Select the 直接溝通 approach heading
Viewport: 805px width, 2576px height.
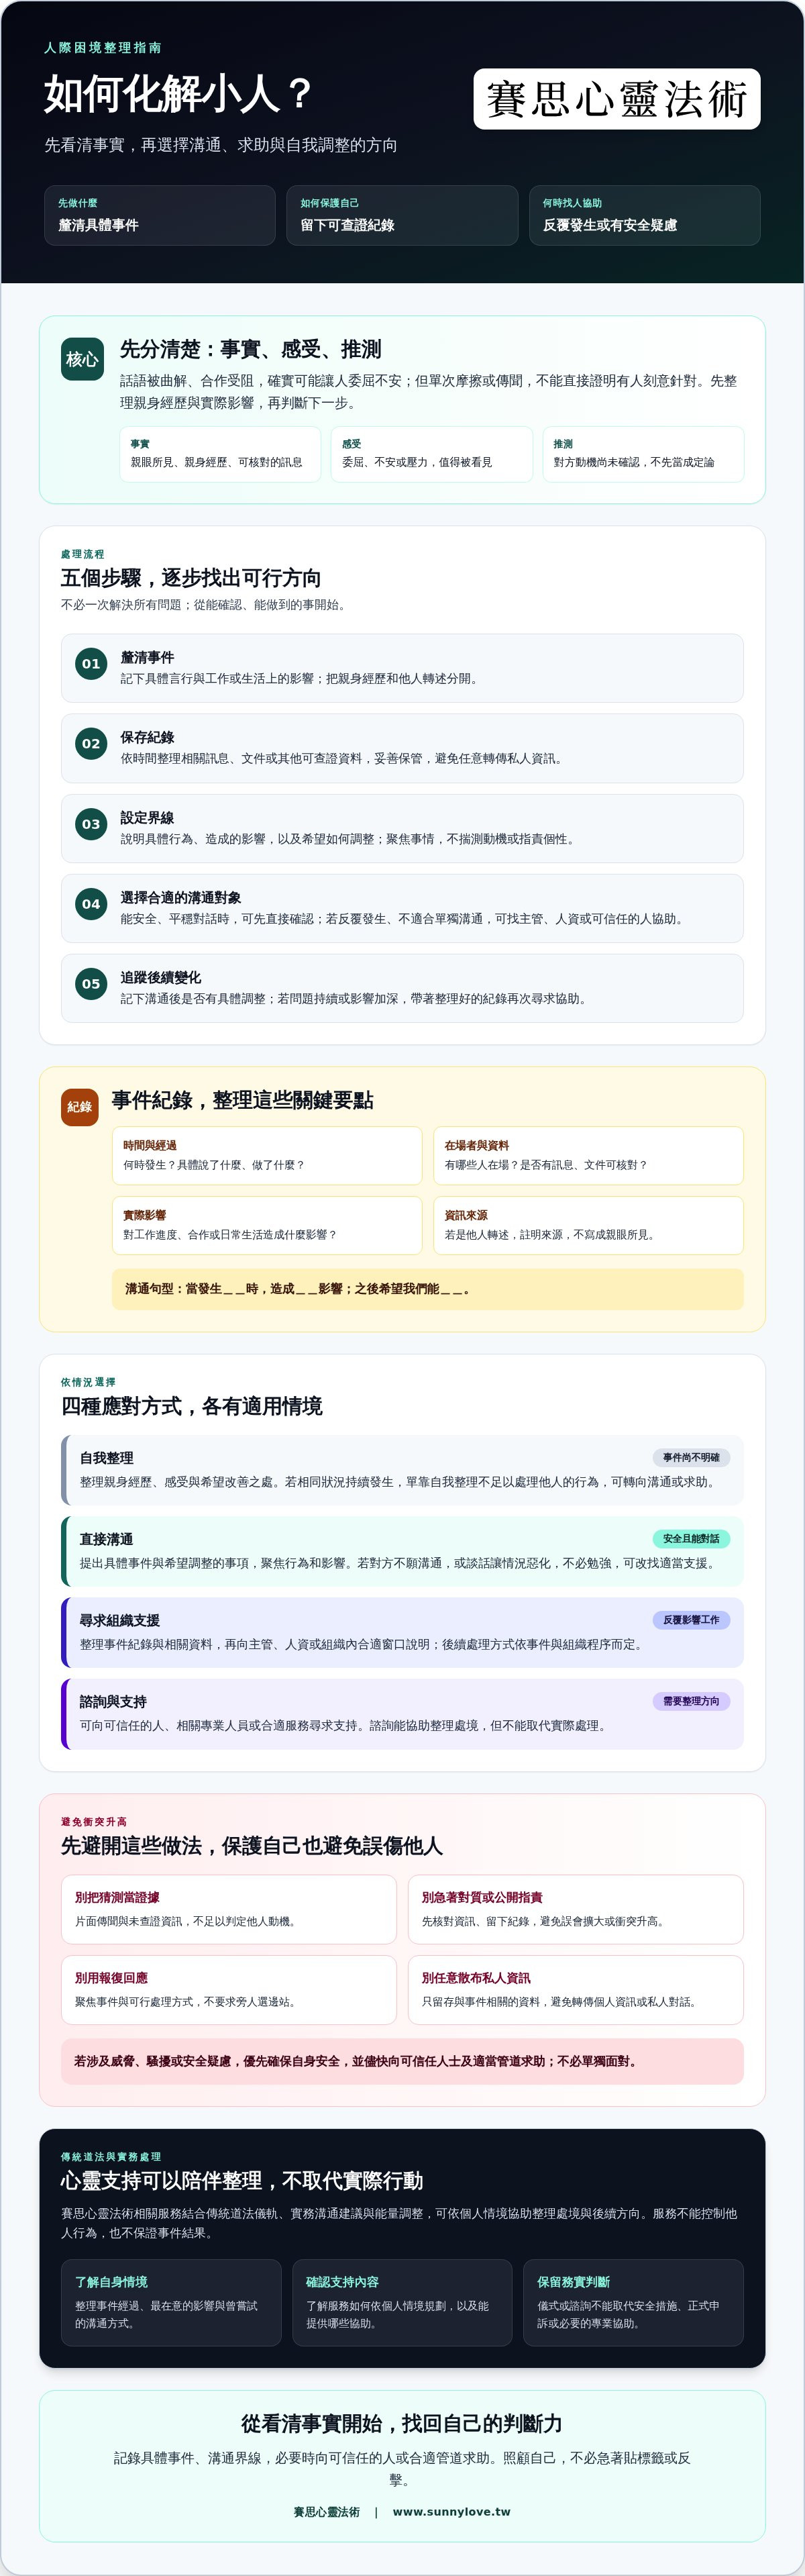[106, 1539]
